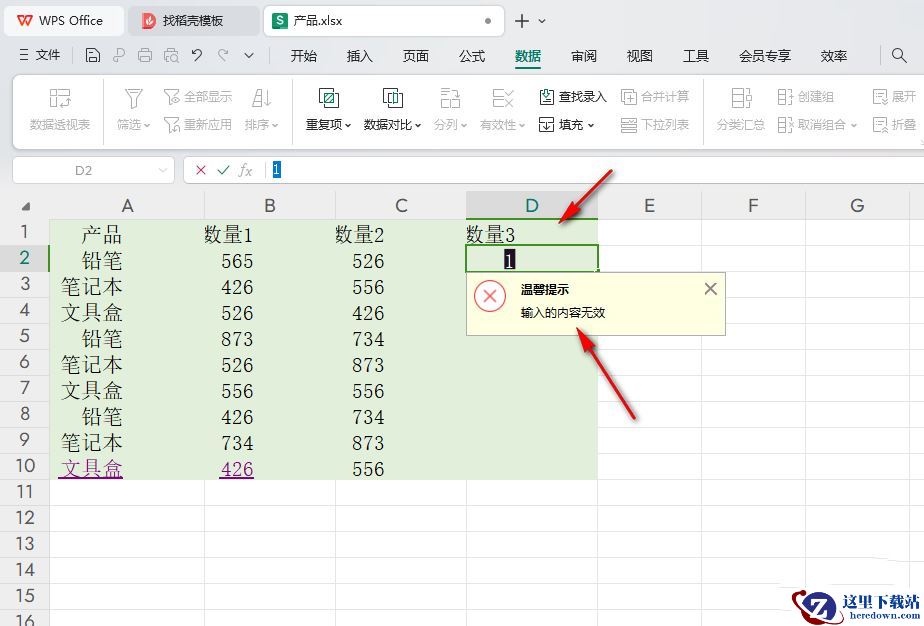Click the 文具盒 hyperlink in row 10
This screenshot has width=924, height=626.
(91, 469)
